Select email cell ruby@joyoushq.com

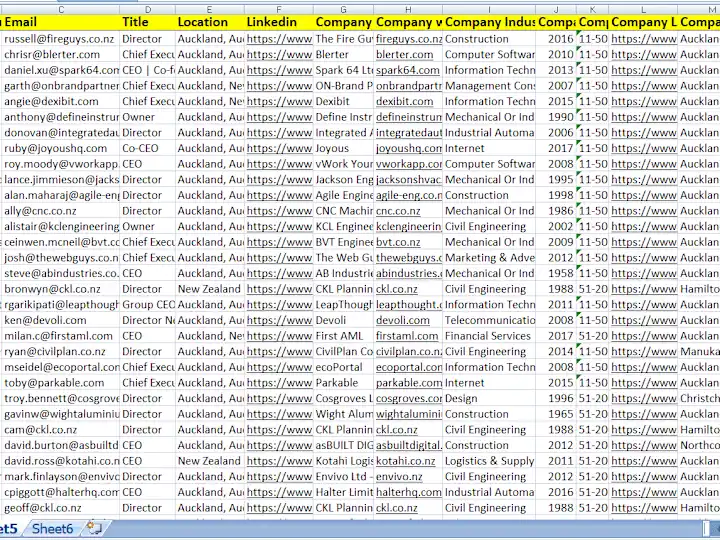coord(61,148)
